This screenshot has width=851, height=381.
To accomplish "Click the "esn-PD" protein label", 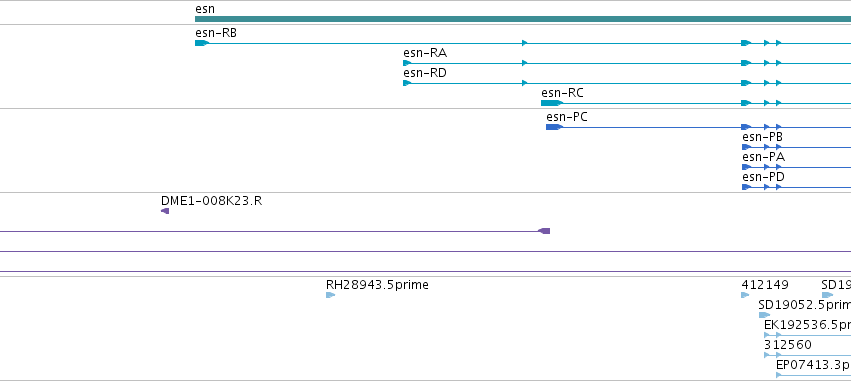I will coord(763,177).
